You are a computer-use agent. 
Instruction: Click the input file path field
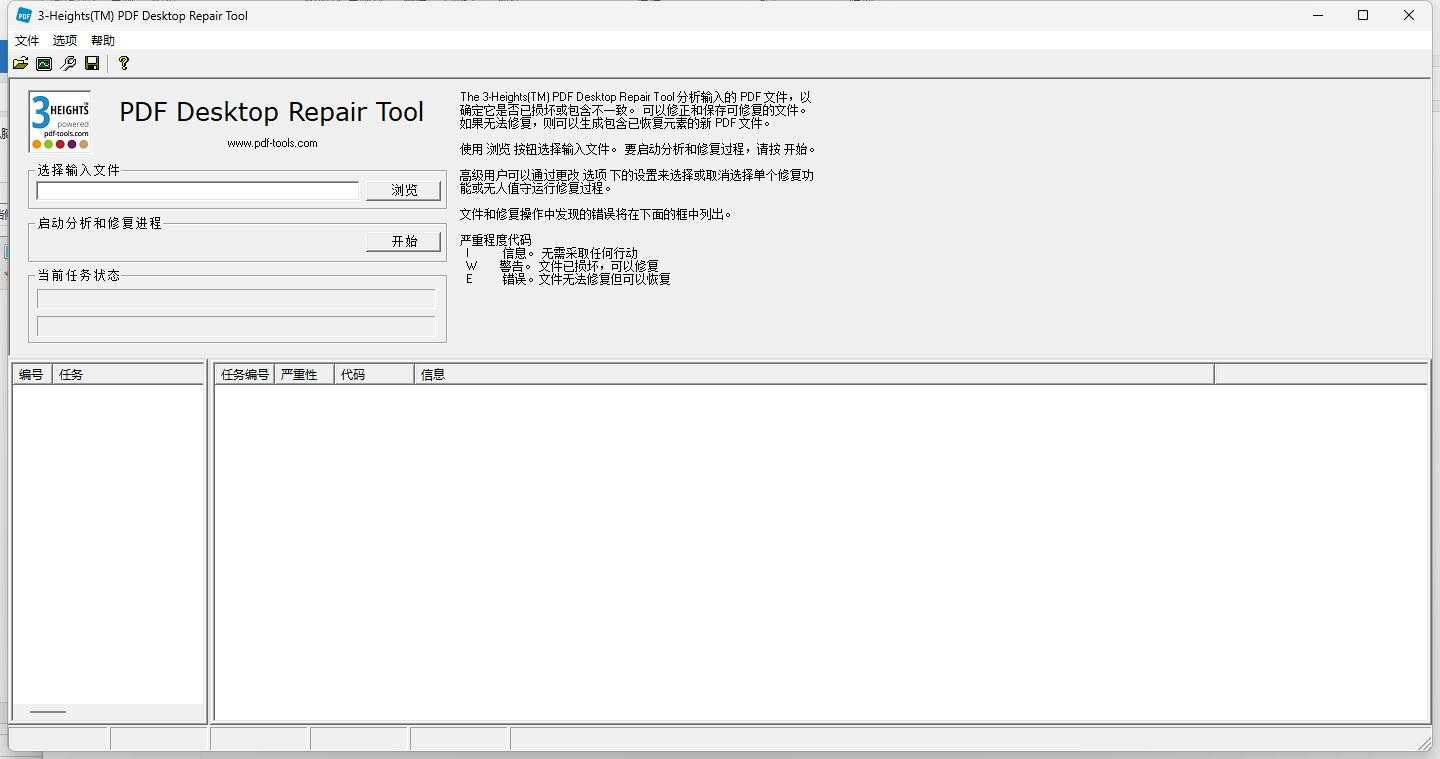[x=198, y=190]
